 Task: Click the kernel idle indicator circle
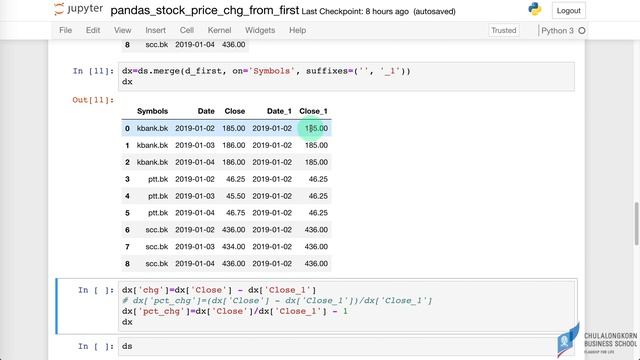pos(582,31)
